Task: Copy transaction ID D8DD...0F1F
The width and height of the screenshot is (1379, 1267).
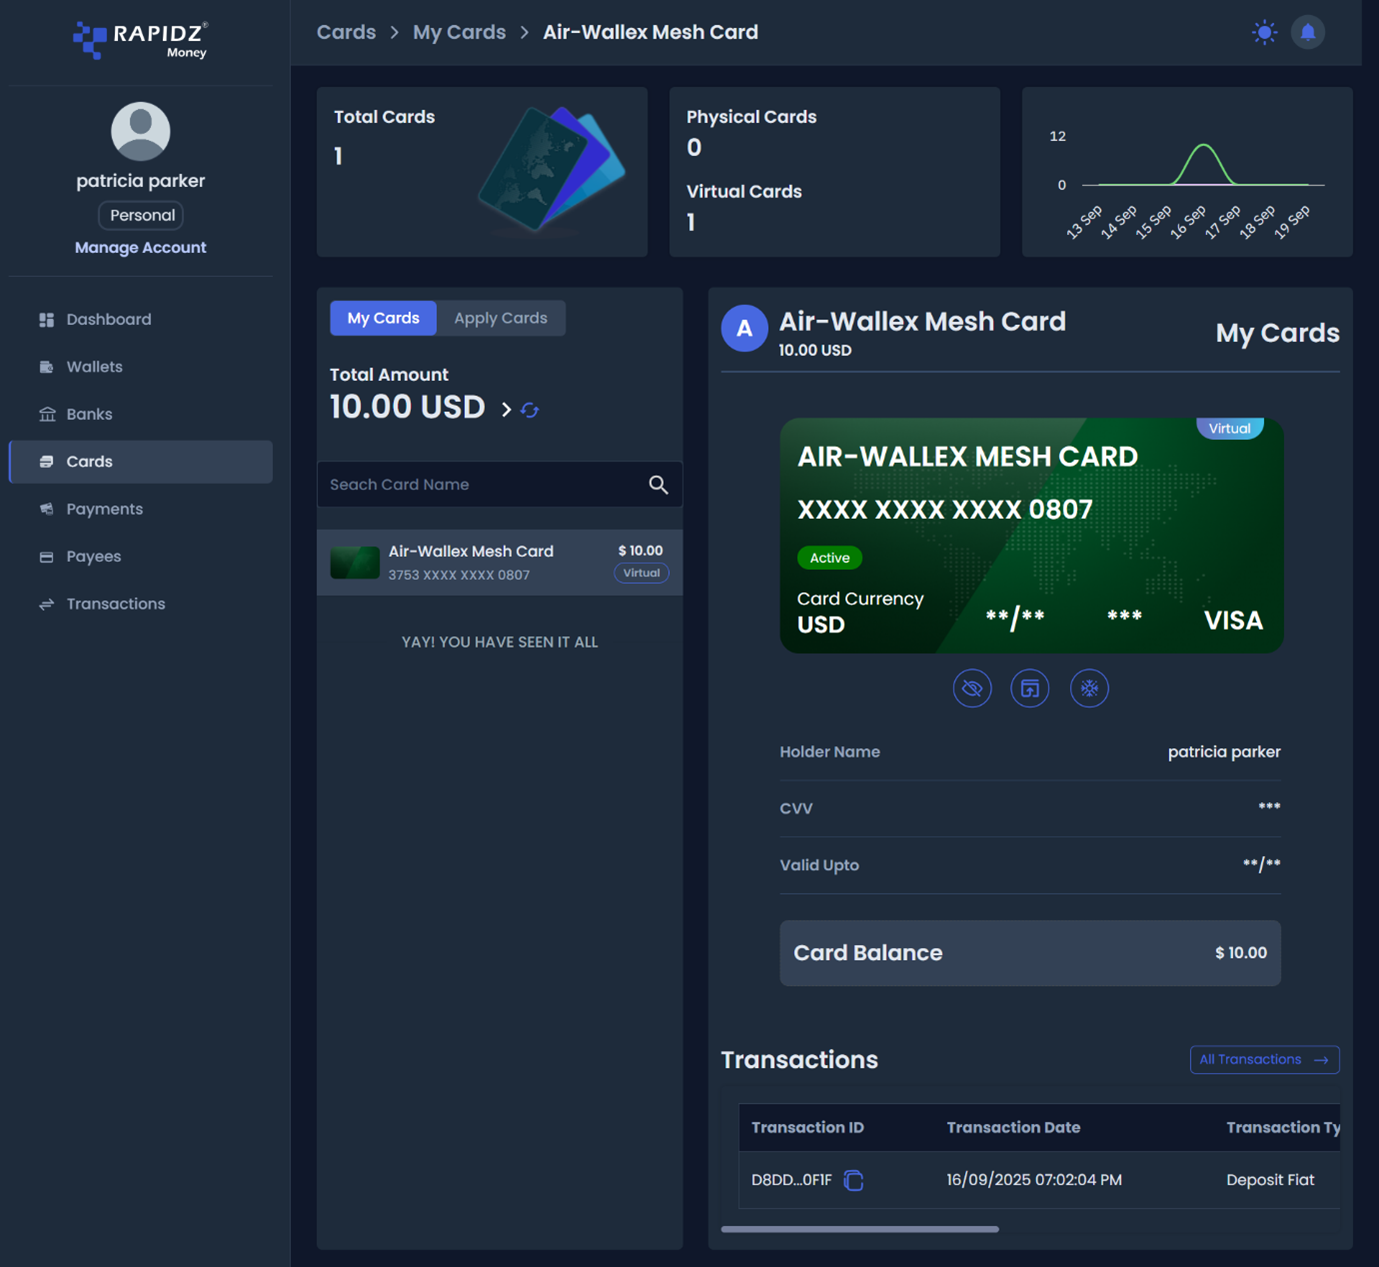Action: pyautogui.click(x=853, y=1180)
